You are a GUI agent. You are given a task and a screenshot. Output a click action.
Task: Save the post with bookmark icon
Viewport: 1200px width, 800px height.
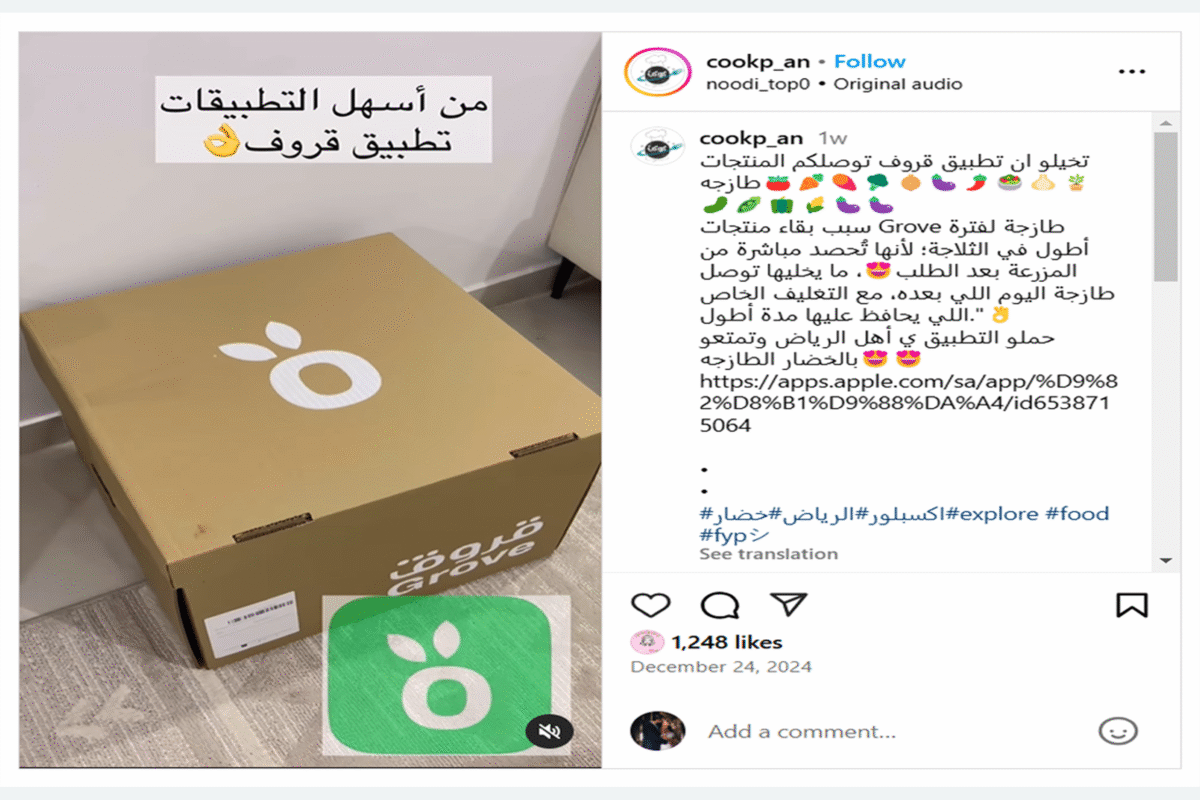(1131, 605)
